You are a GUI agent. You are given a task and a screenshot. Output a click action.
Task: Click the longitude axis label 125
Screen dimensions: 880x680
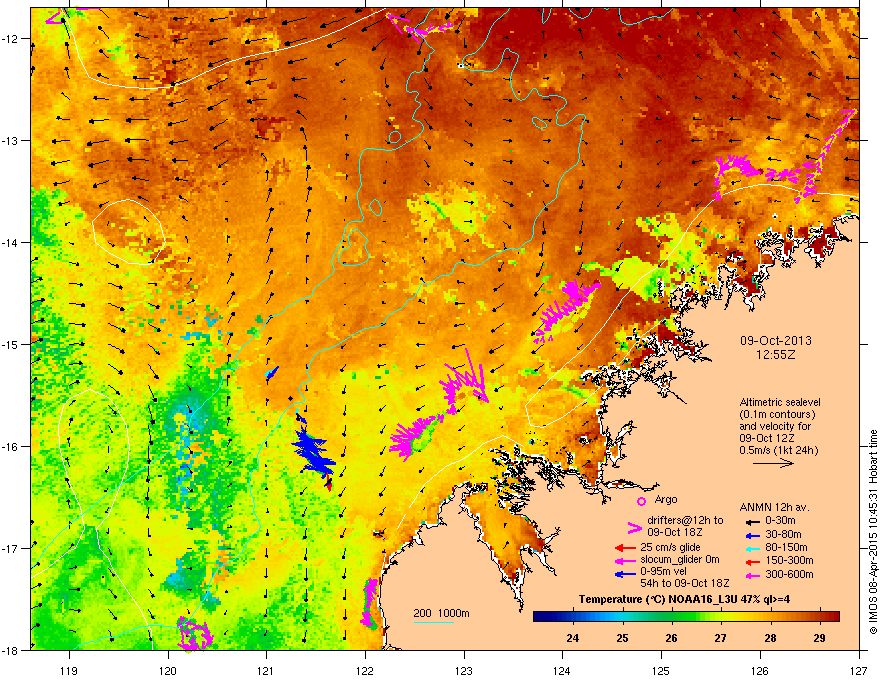point(661,670)
